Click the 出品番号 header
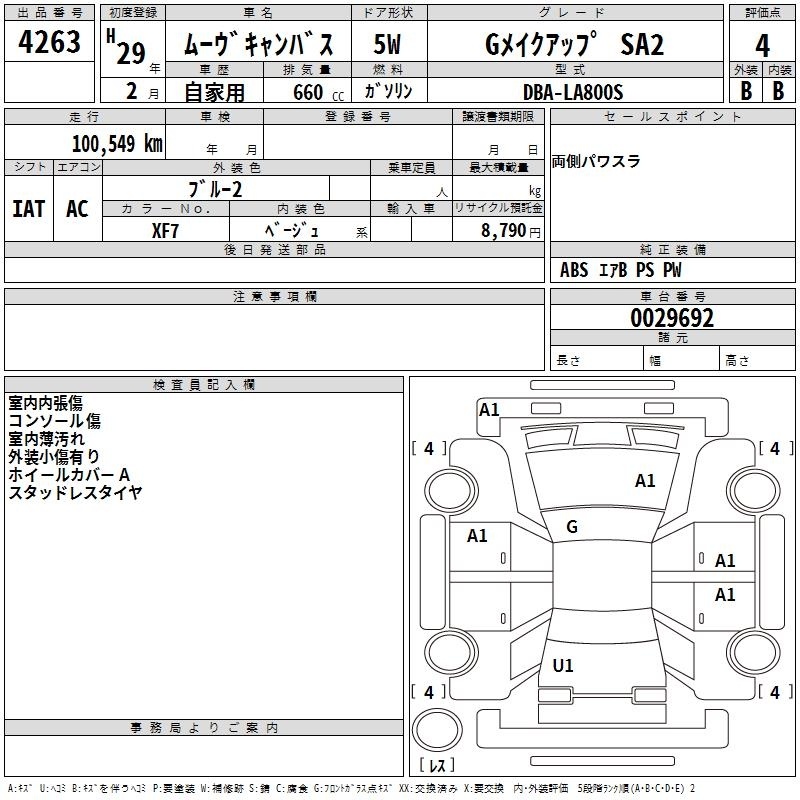This screenshot has width=800, height=800. pos(49,13)
